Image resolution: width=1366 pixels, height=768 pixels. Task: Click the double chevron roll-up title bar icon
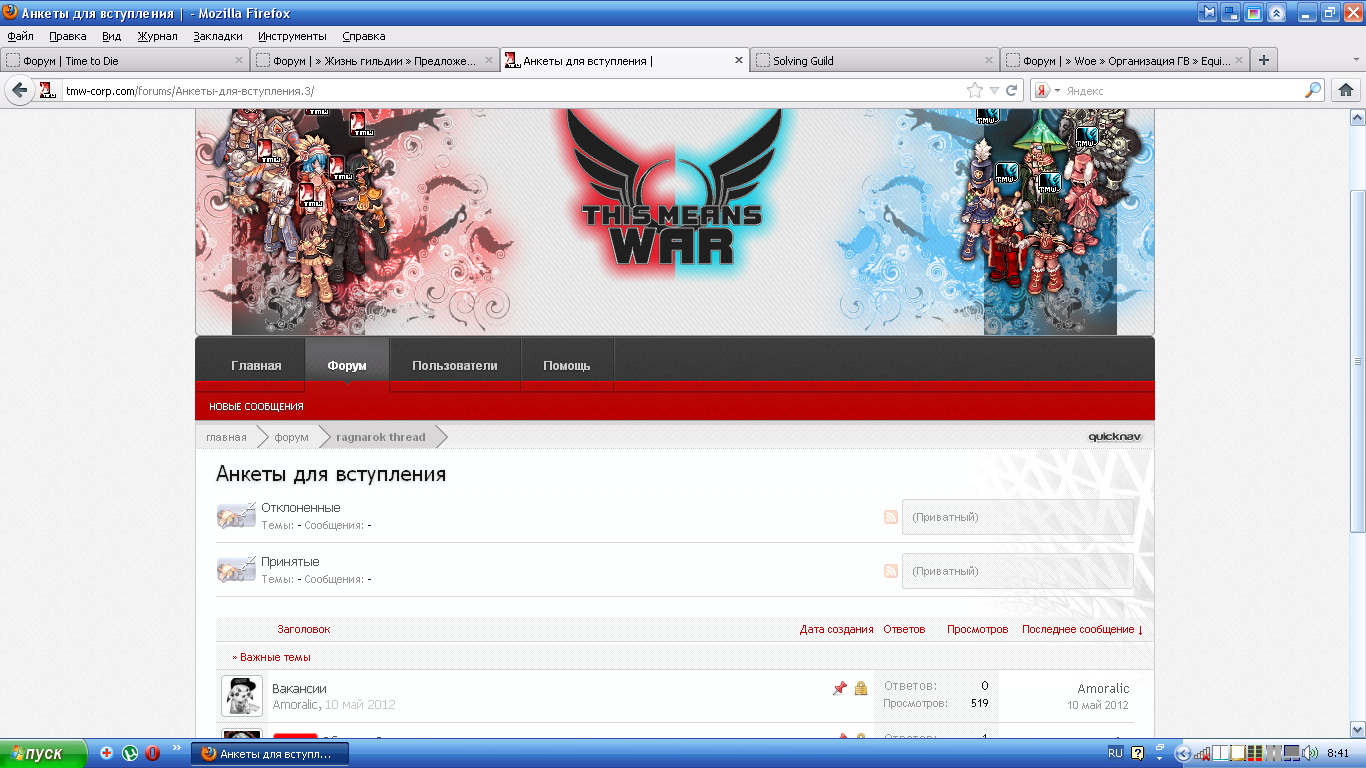(x=1277, y=13)
